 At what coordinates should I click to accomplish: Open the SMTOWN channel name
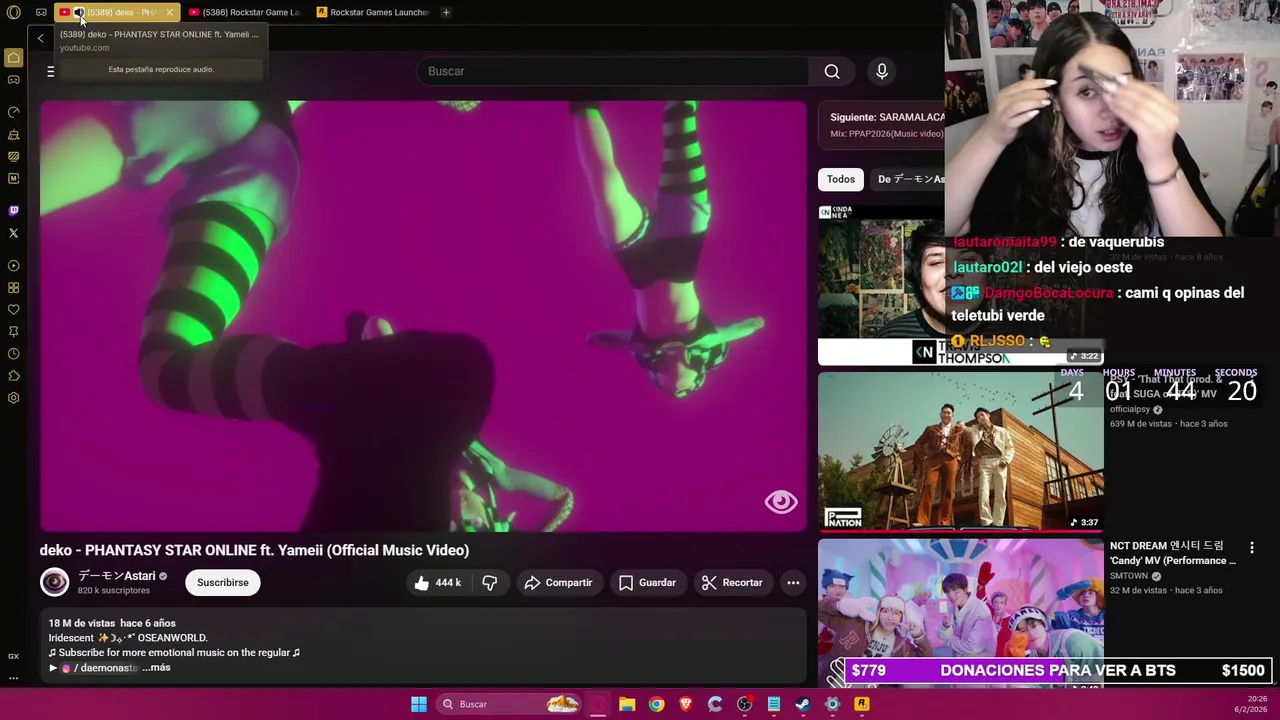[1129, 576]
